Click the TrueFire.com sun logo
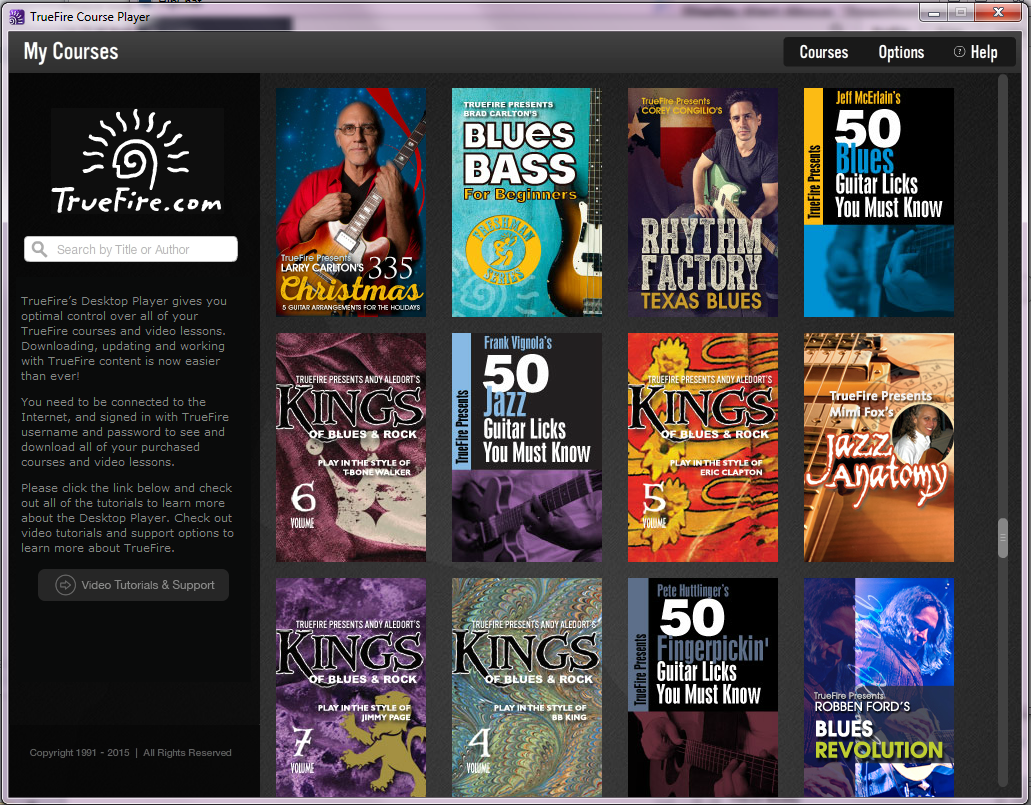Image resolution: width=1031 pixels, height=805 pixels. (x=137, y=161)
